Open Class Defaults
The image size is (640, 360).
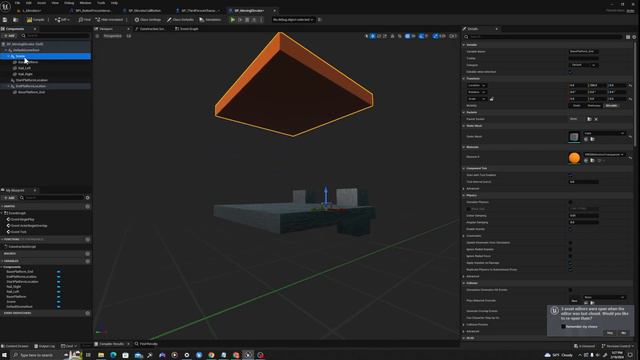click(180, 20)
